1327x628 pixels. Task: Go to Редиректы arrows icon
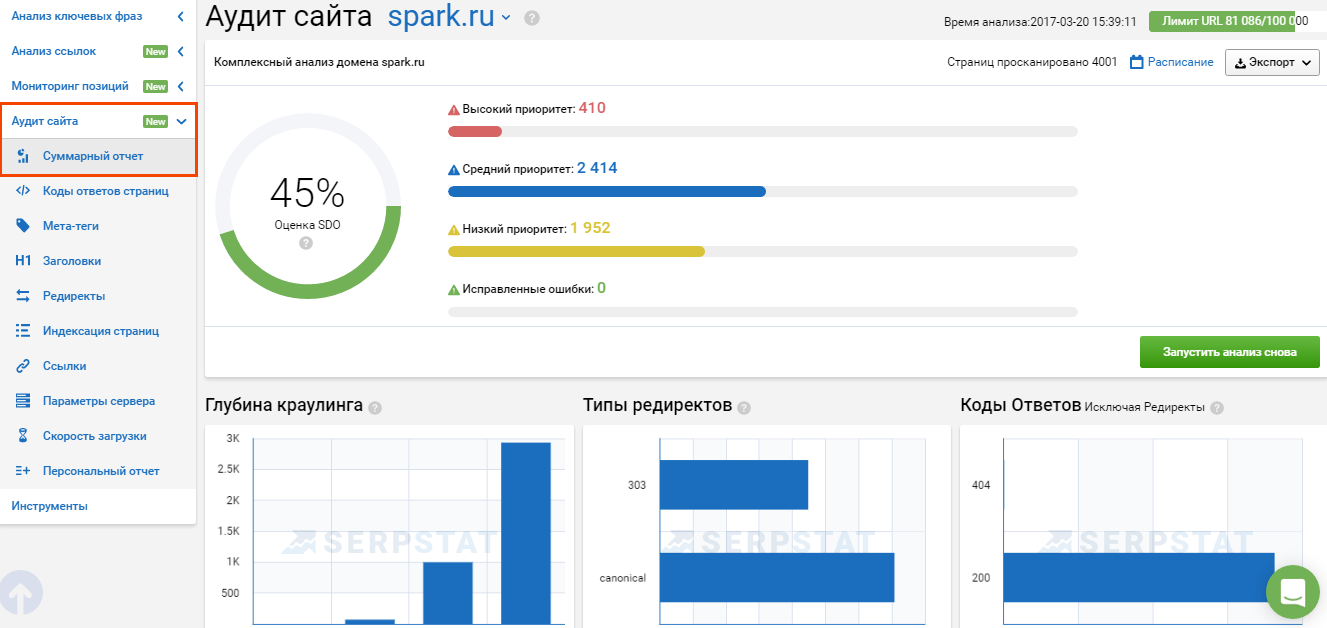pos(22,296)
